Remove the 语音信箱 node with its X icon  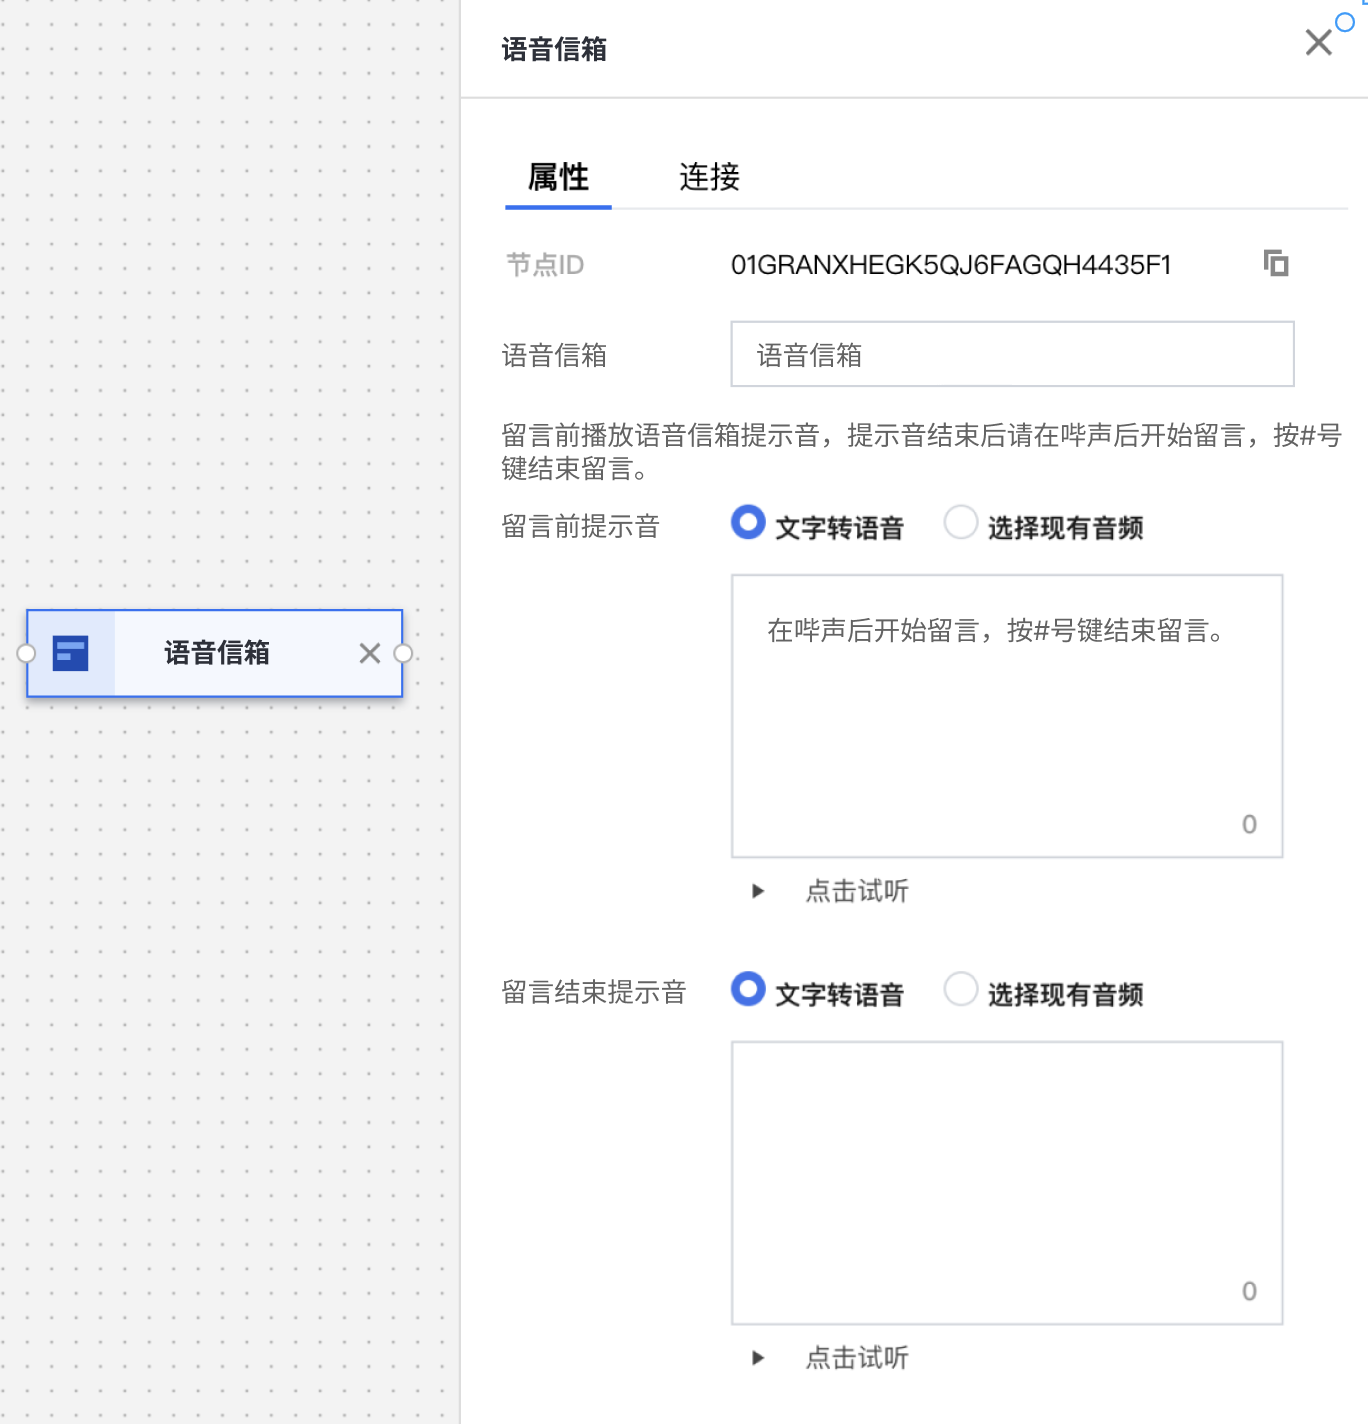(x=370, y=653)
